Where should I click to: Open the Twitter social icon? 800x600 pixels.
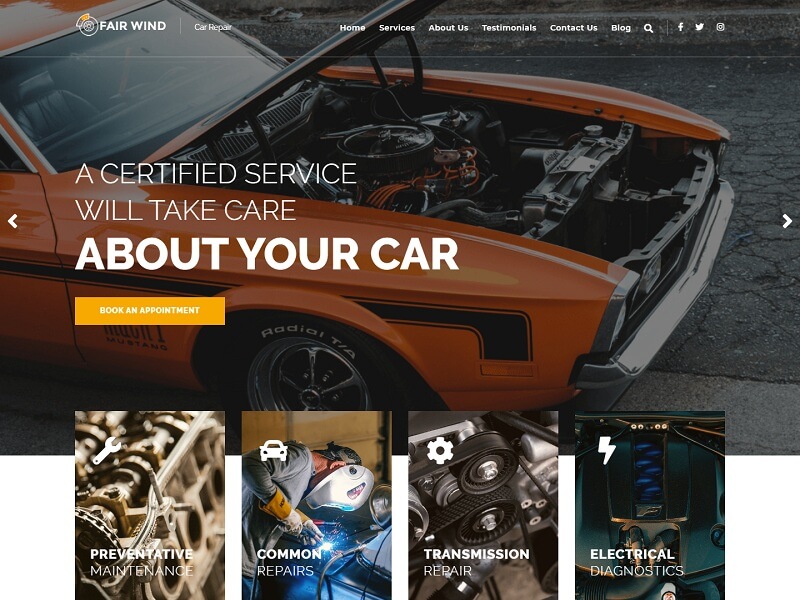coord(699,27)
